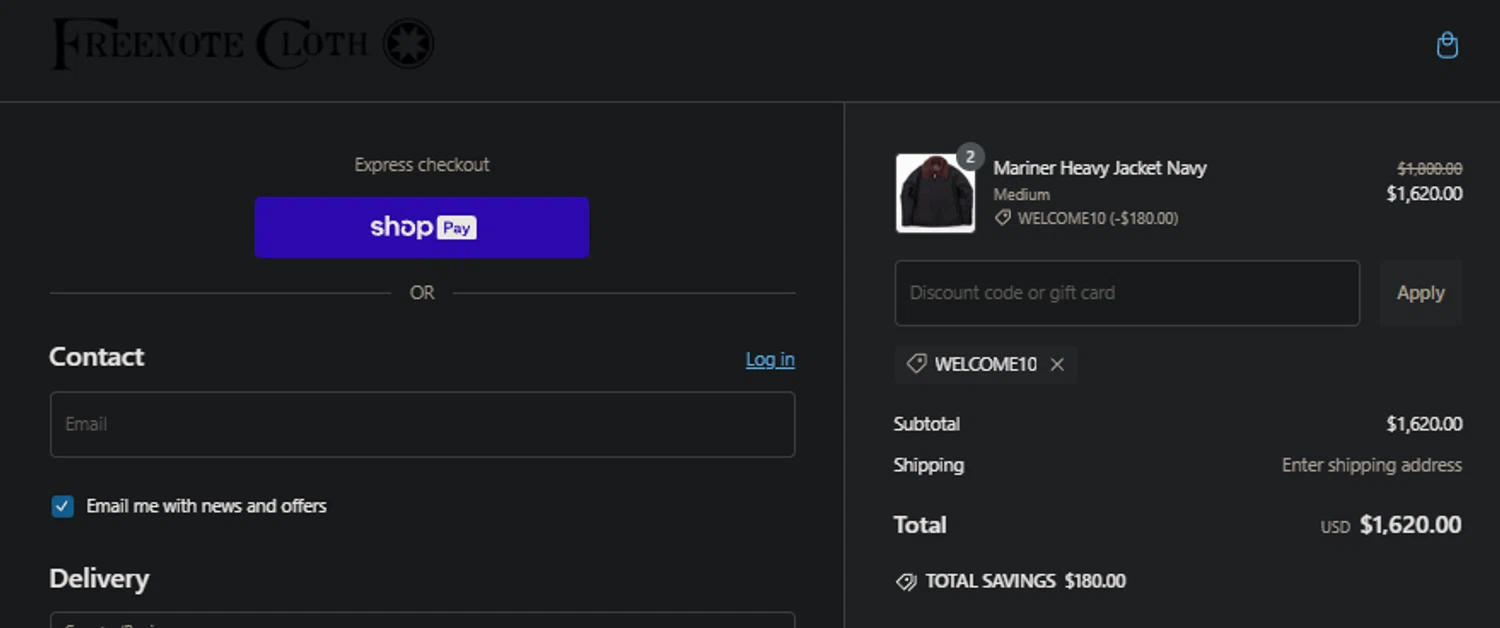
Task: Click the total savings tag icon
Action: [906, 581]
